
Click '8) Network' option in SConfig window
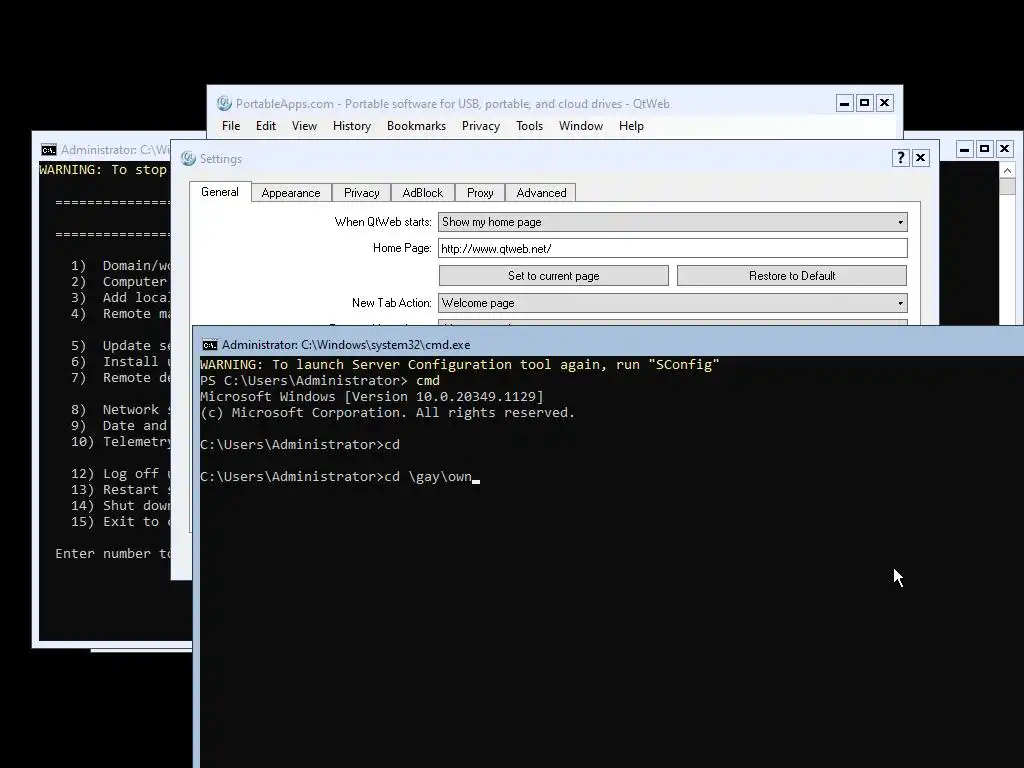coord(120,409)
